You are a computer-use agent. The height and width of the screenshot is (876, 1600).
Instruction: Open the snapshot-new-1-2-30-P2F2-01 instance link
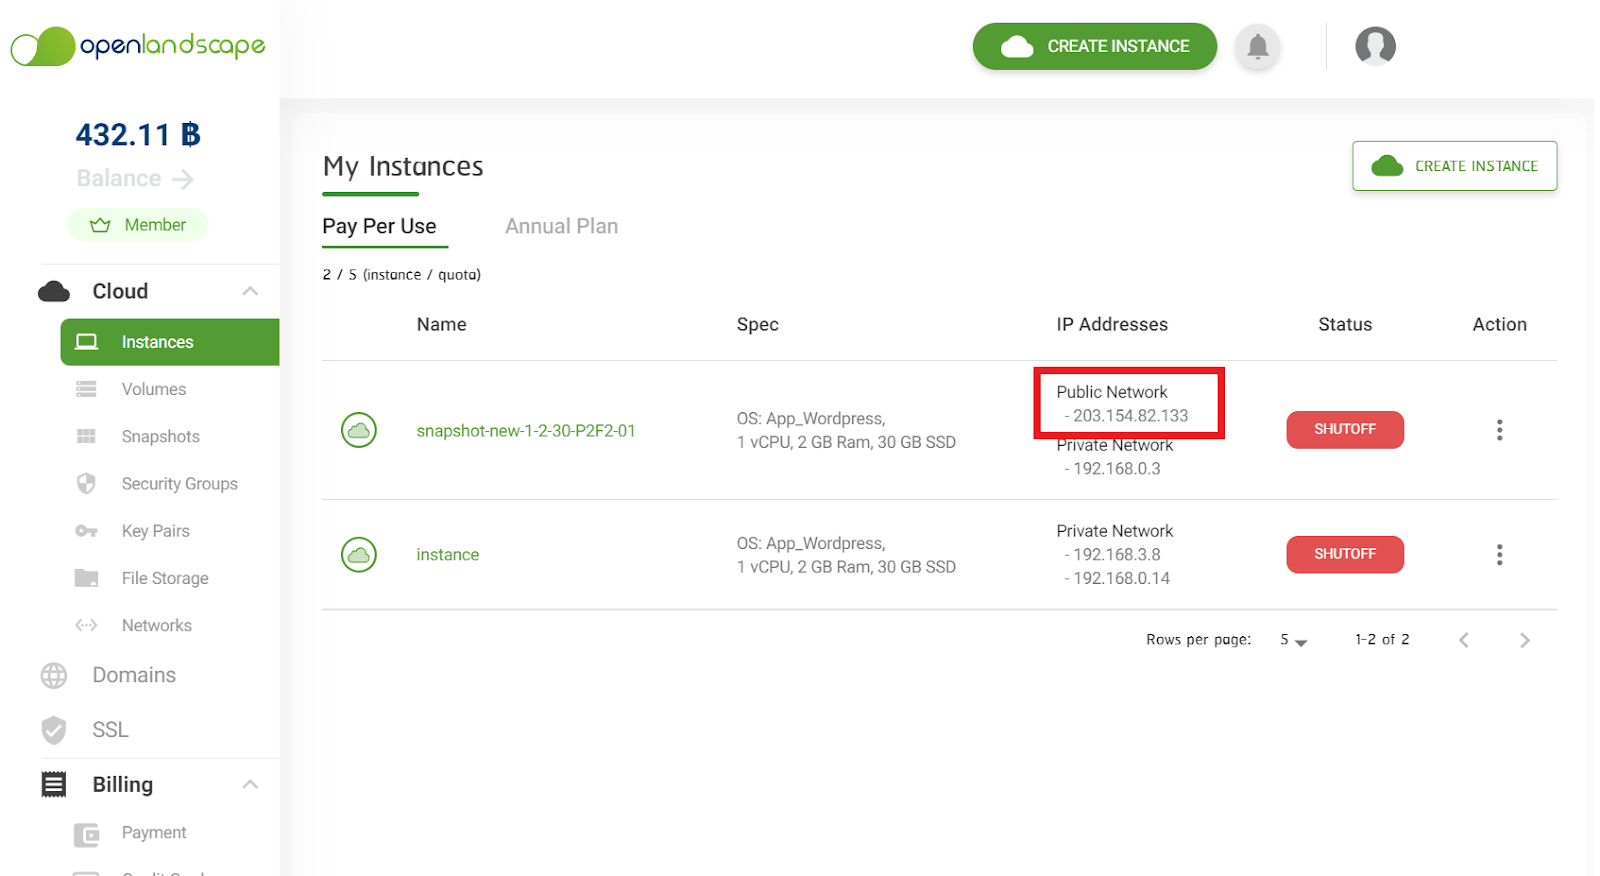pos(526,431)
